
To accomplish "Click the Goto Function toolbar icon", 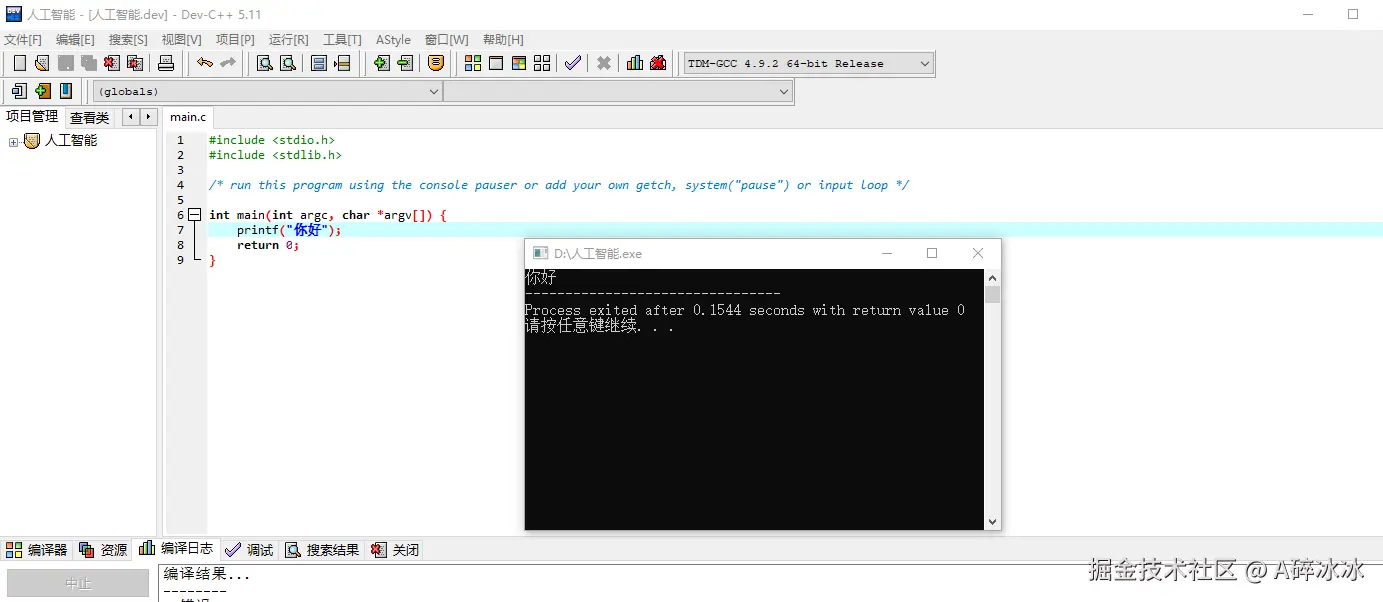I will coord(319,63).
